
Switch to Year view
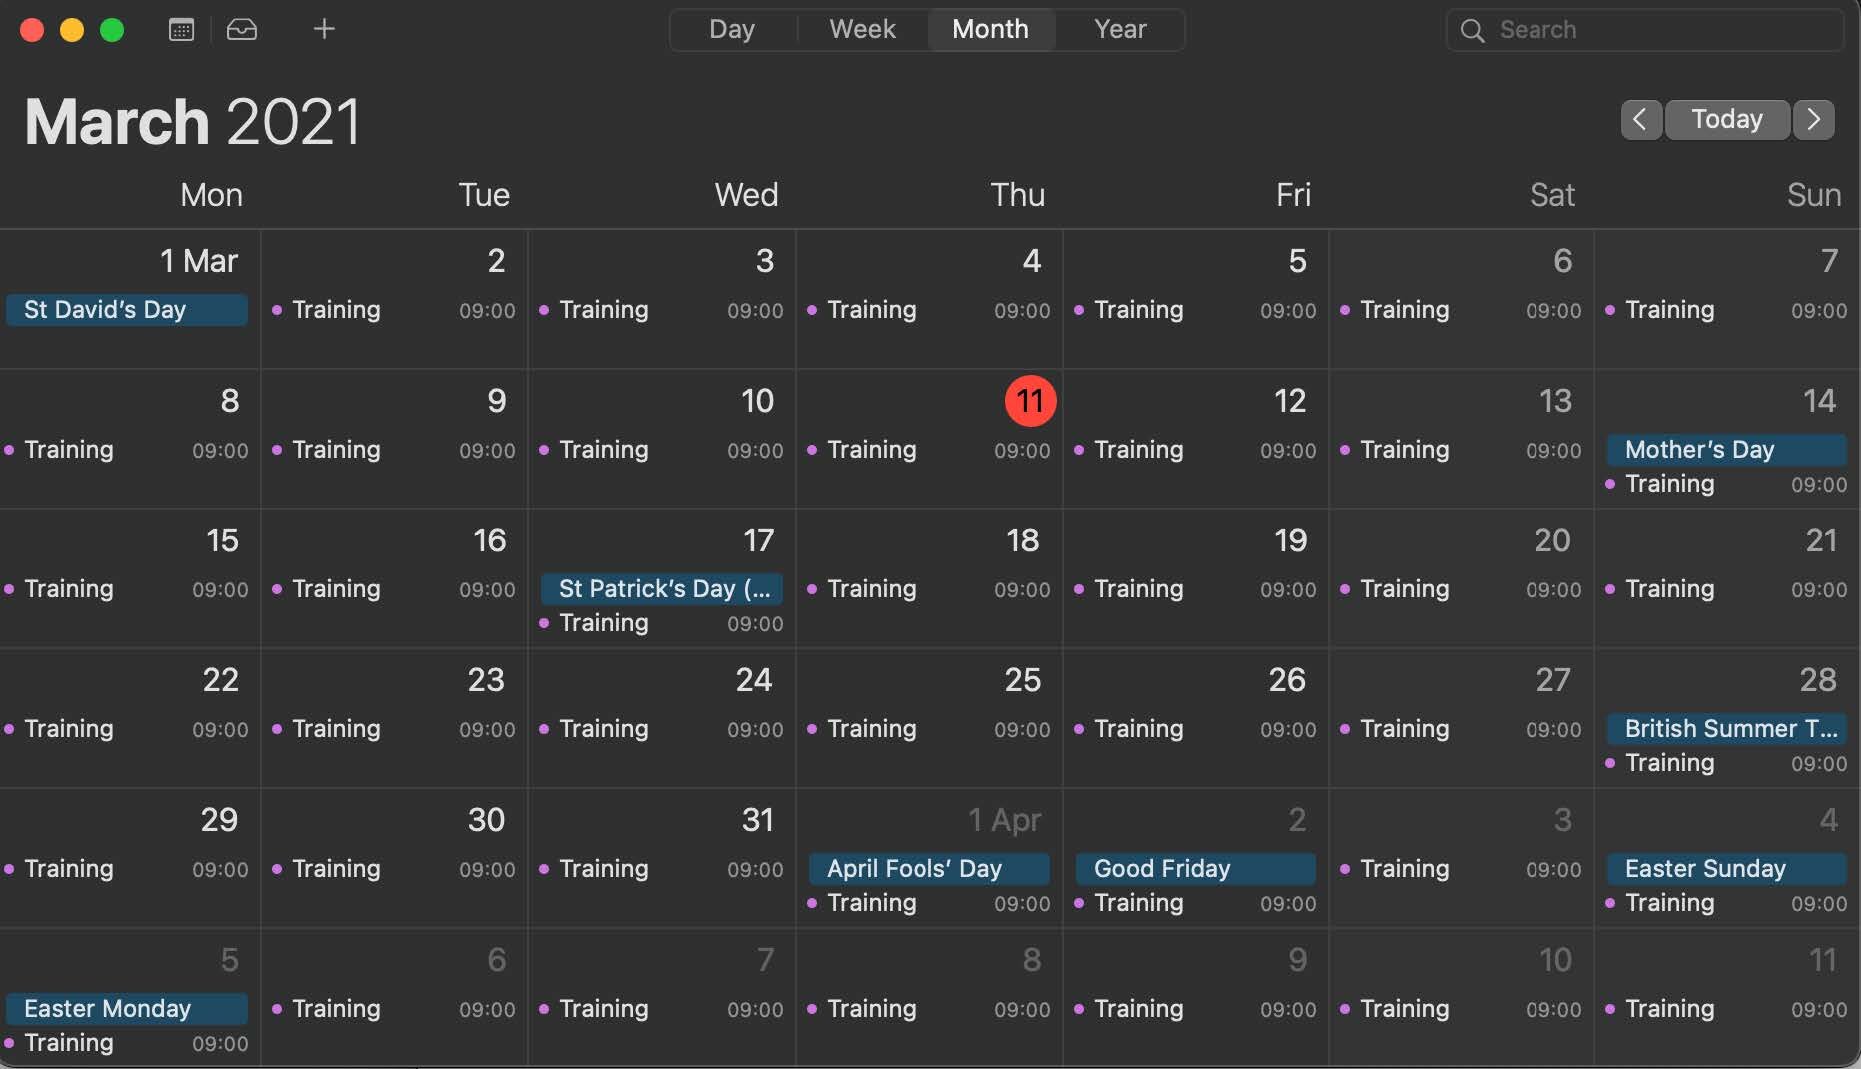point(1120,29)
